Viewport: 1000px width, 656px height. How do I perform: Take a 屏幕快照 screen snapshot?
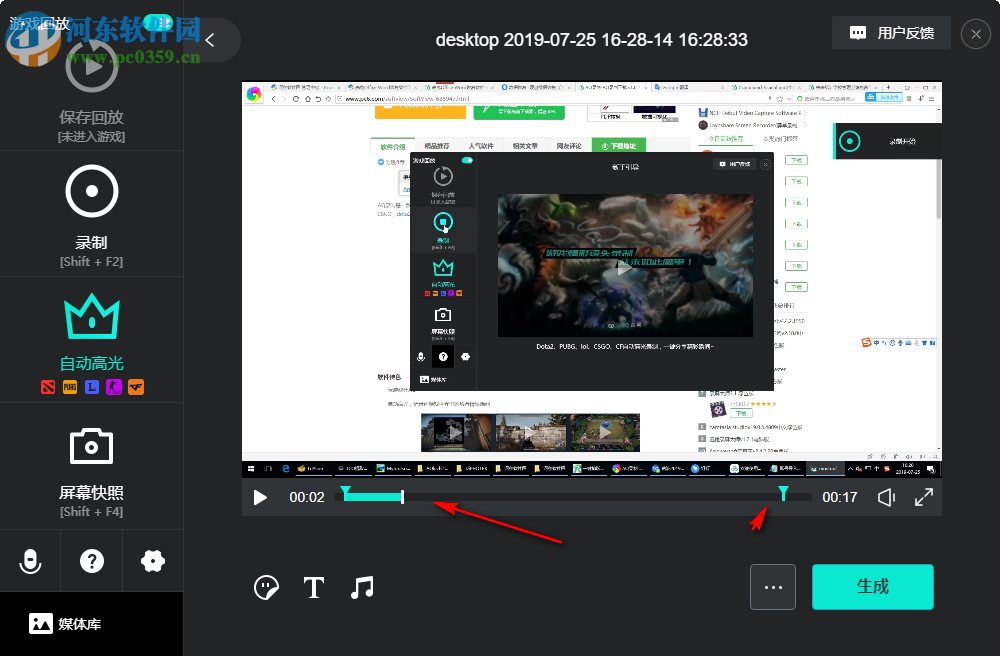pyautogui.click(x=91, y=446)
